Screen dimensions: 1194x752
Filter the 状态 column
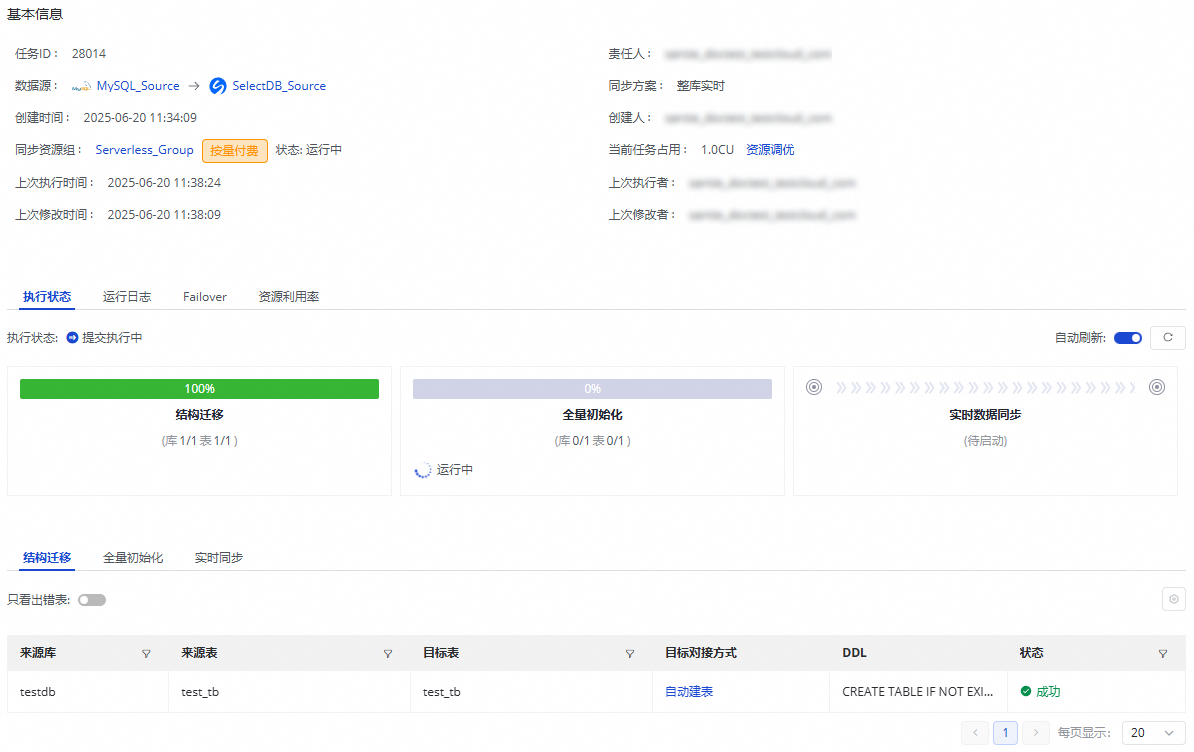coord(1163,654)
